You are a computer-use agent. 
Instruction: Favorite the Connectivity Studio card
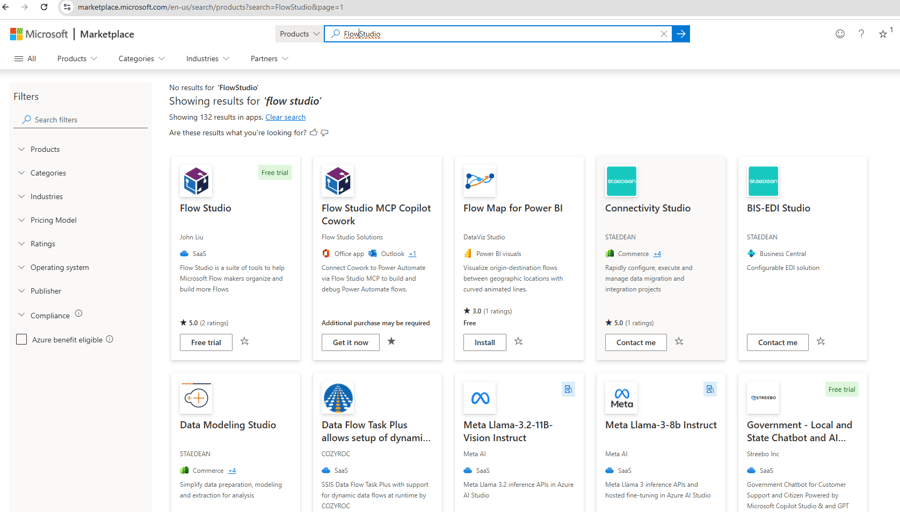[x=679, y=342]
